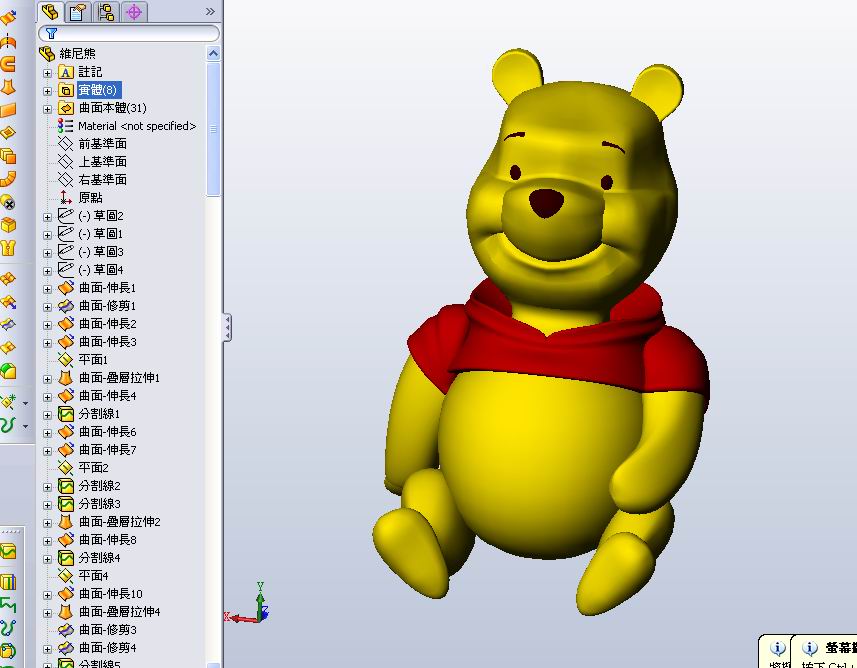Switch to the PropertyManager tab
The width and height of the screenshot is (857, 668).
point(78,12)
